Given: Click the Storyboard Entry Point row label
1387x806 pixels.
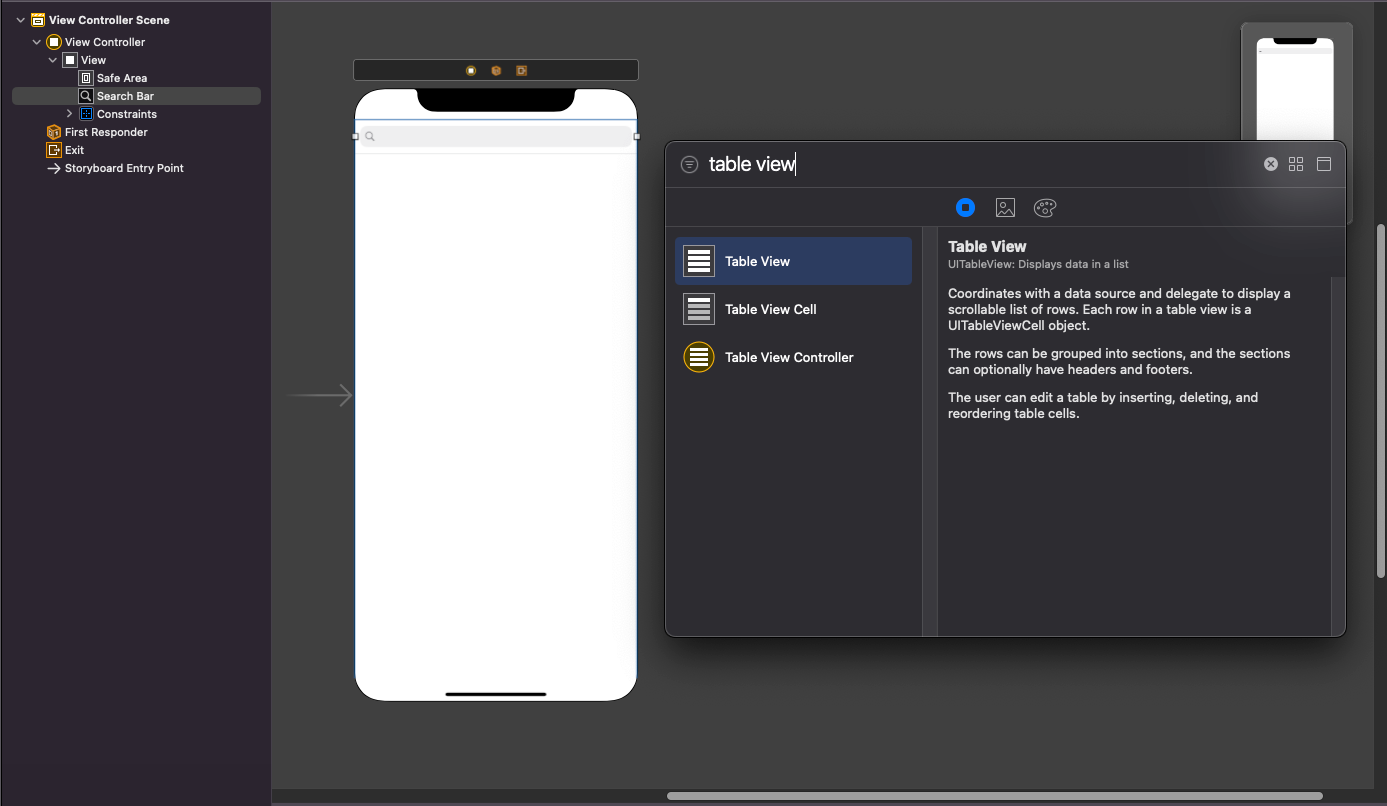Looking at the screenshot, I should tap(124, 168).
